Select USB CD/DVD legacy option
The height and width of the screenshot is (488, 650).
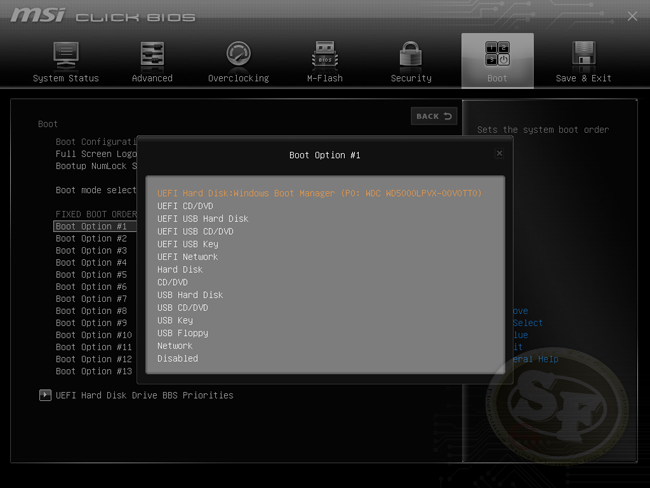pos(182,308)
